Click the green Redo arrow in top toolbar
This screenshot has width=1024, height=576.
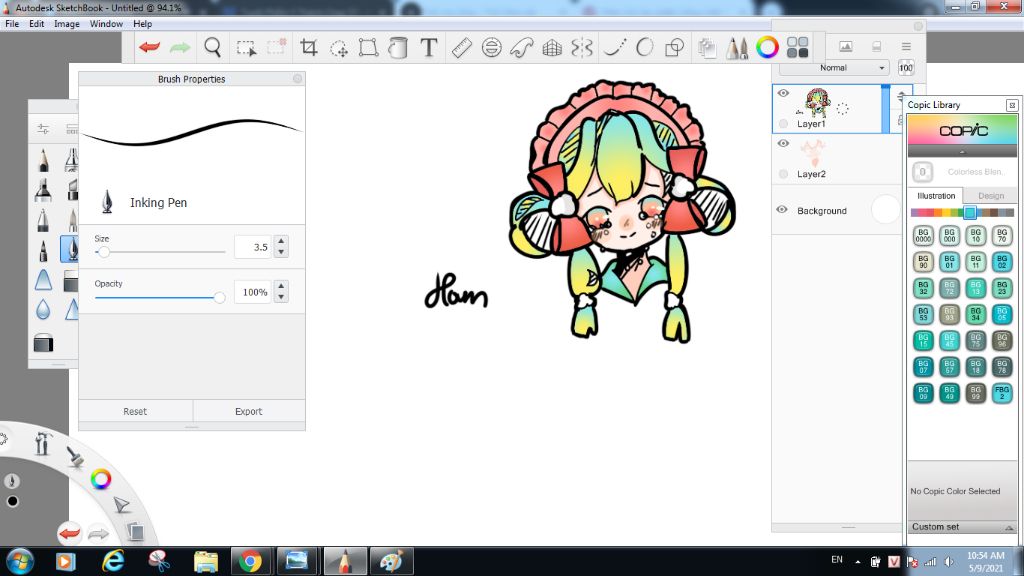(x=180, y=47)
